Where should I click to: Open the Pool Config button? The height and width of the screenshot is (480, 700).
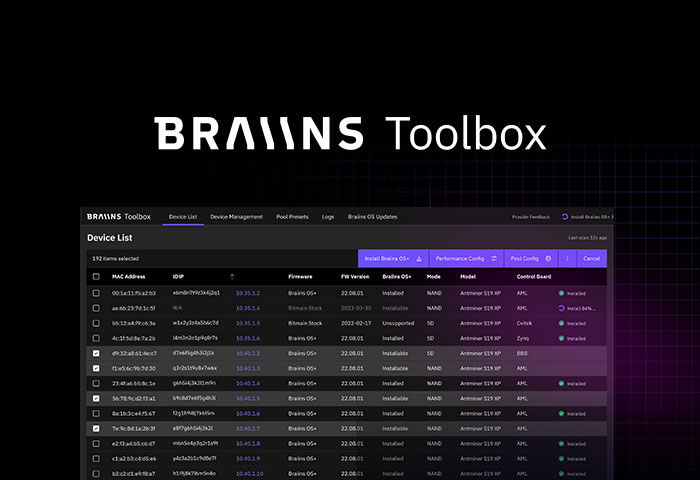tap(531, 259)
